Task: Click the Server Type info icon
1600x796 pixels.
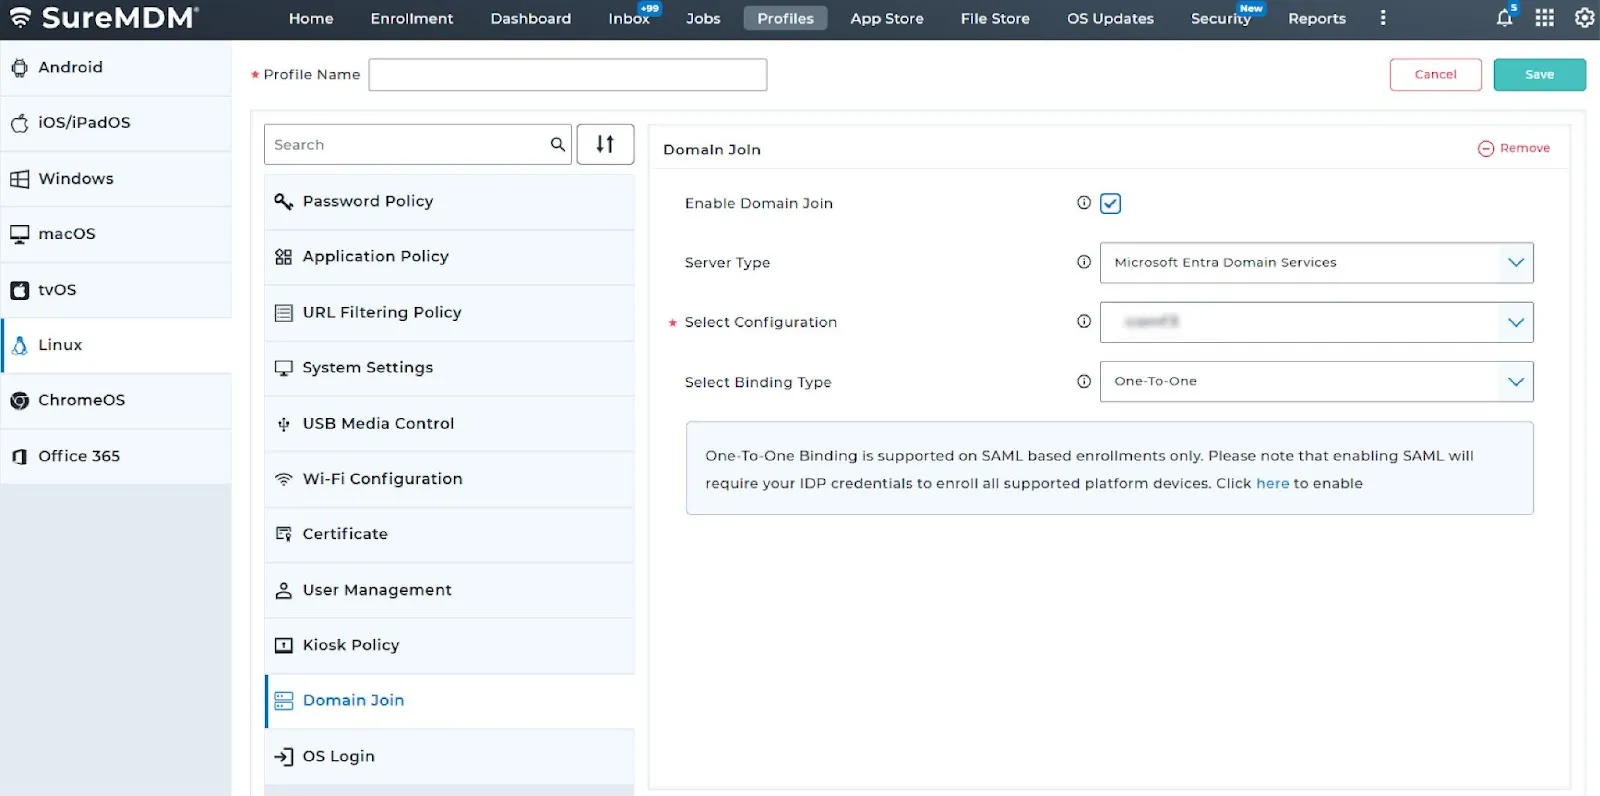Action: point(1083,262)
